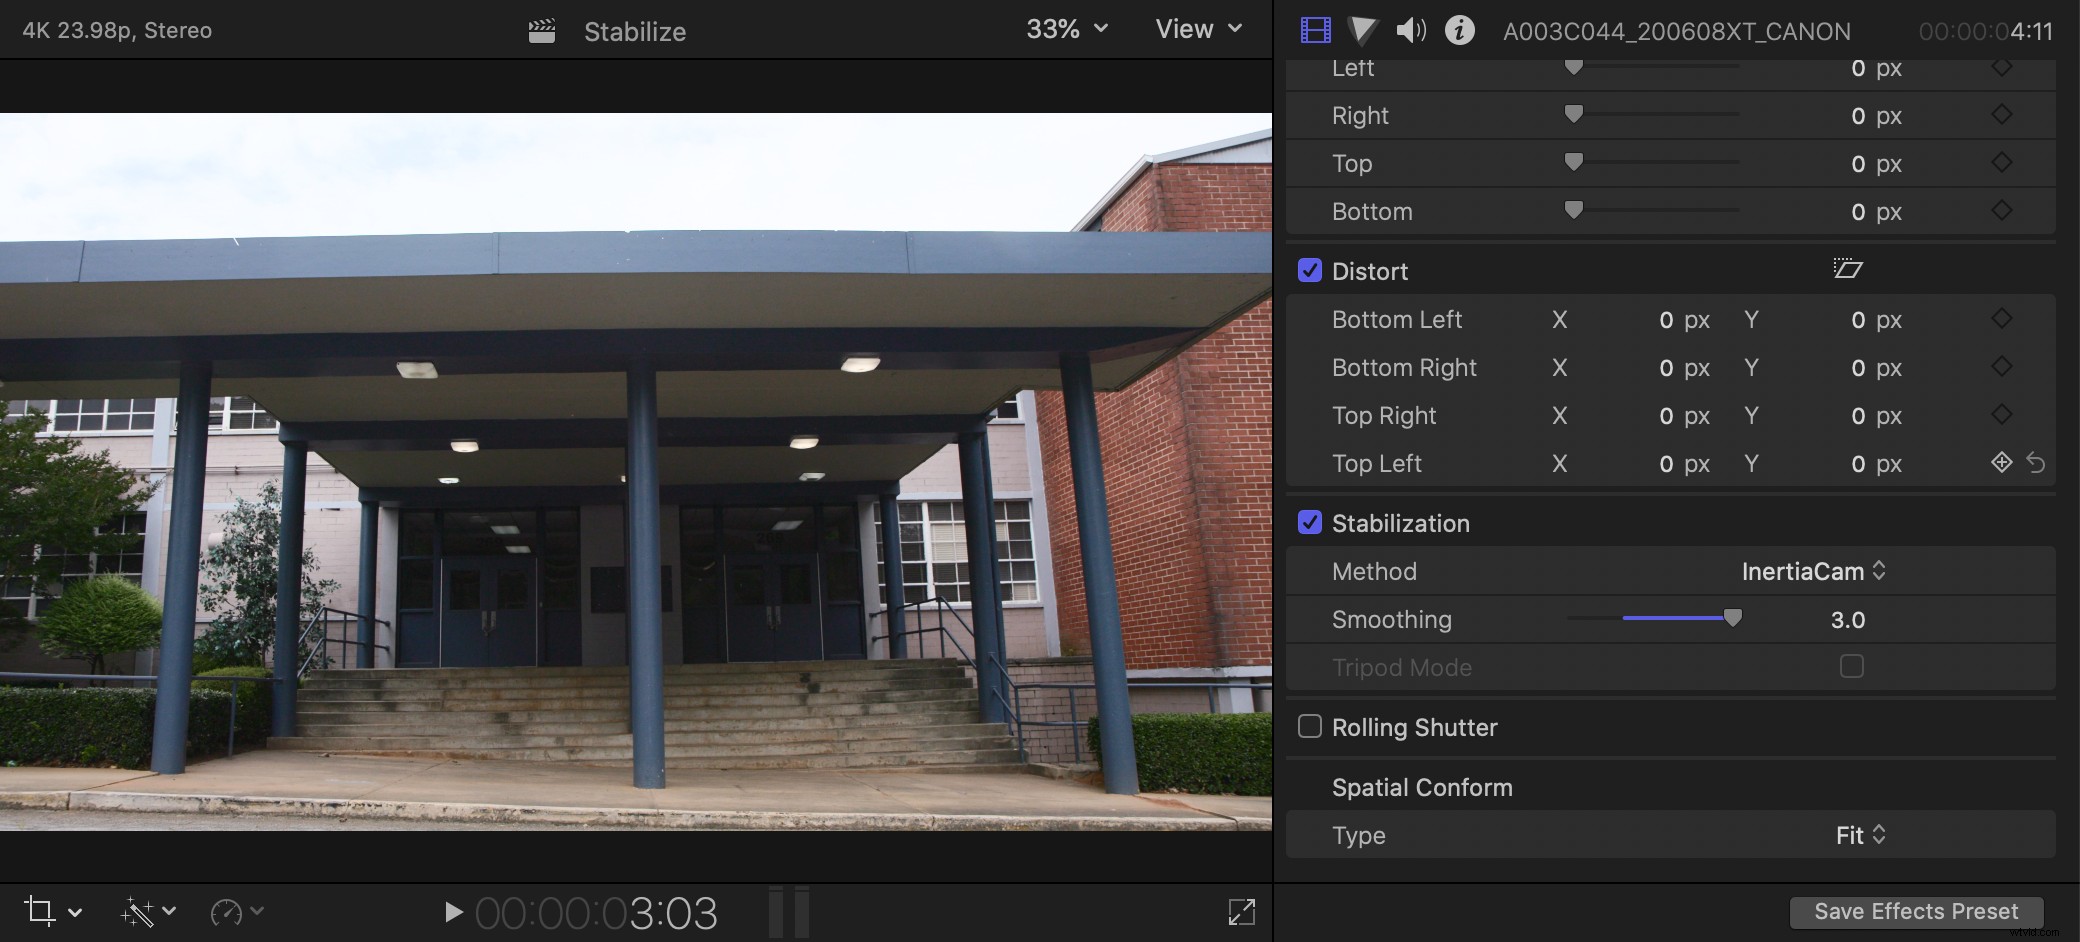Enable the Rolling Shutter checkbox

[1310, 726]
